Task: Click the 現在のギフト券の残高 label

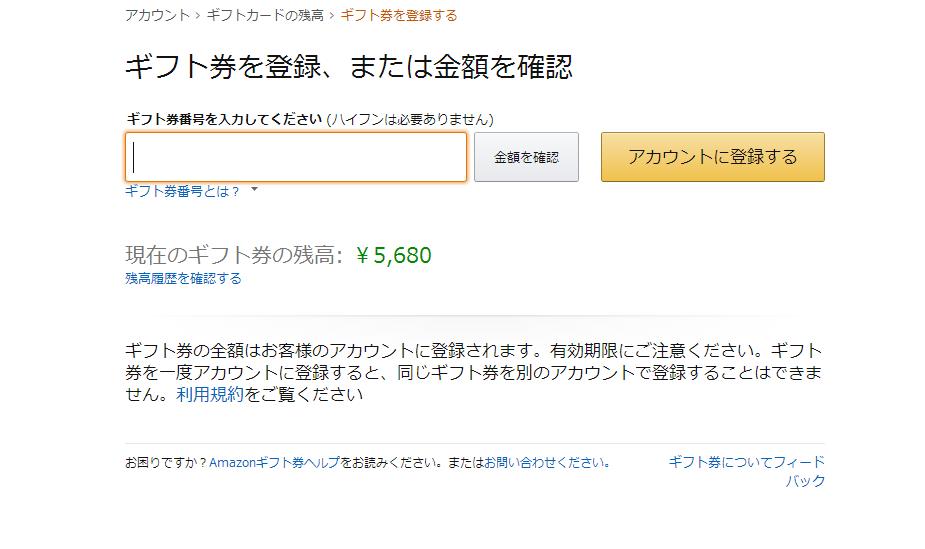Action: click(x=234, y=256)
